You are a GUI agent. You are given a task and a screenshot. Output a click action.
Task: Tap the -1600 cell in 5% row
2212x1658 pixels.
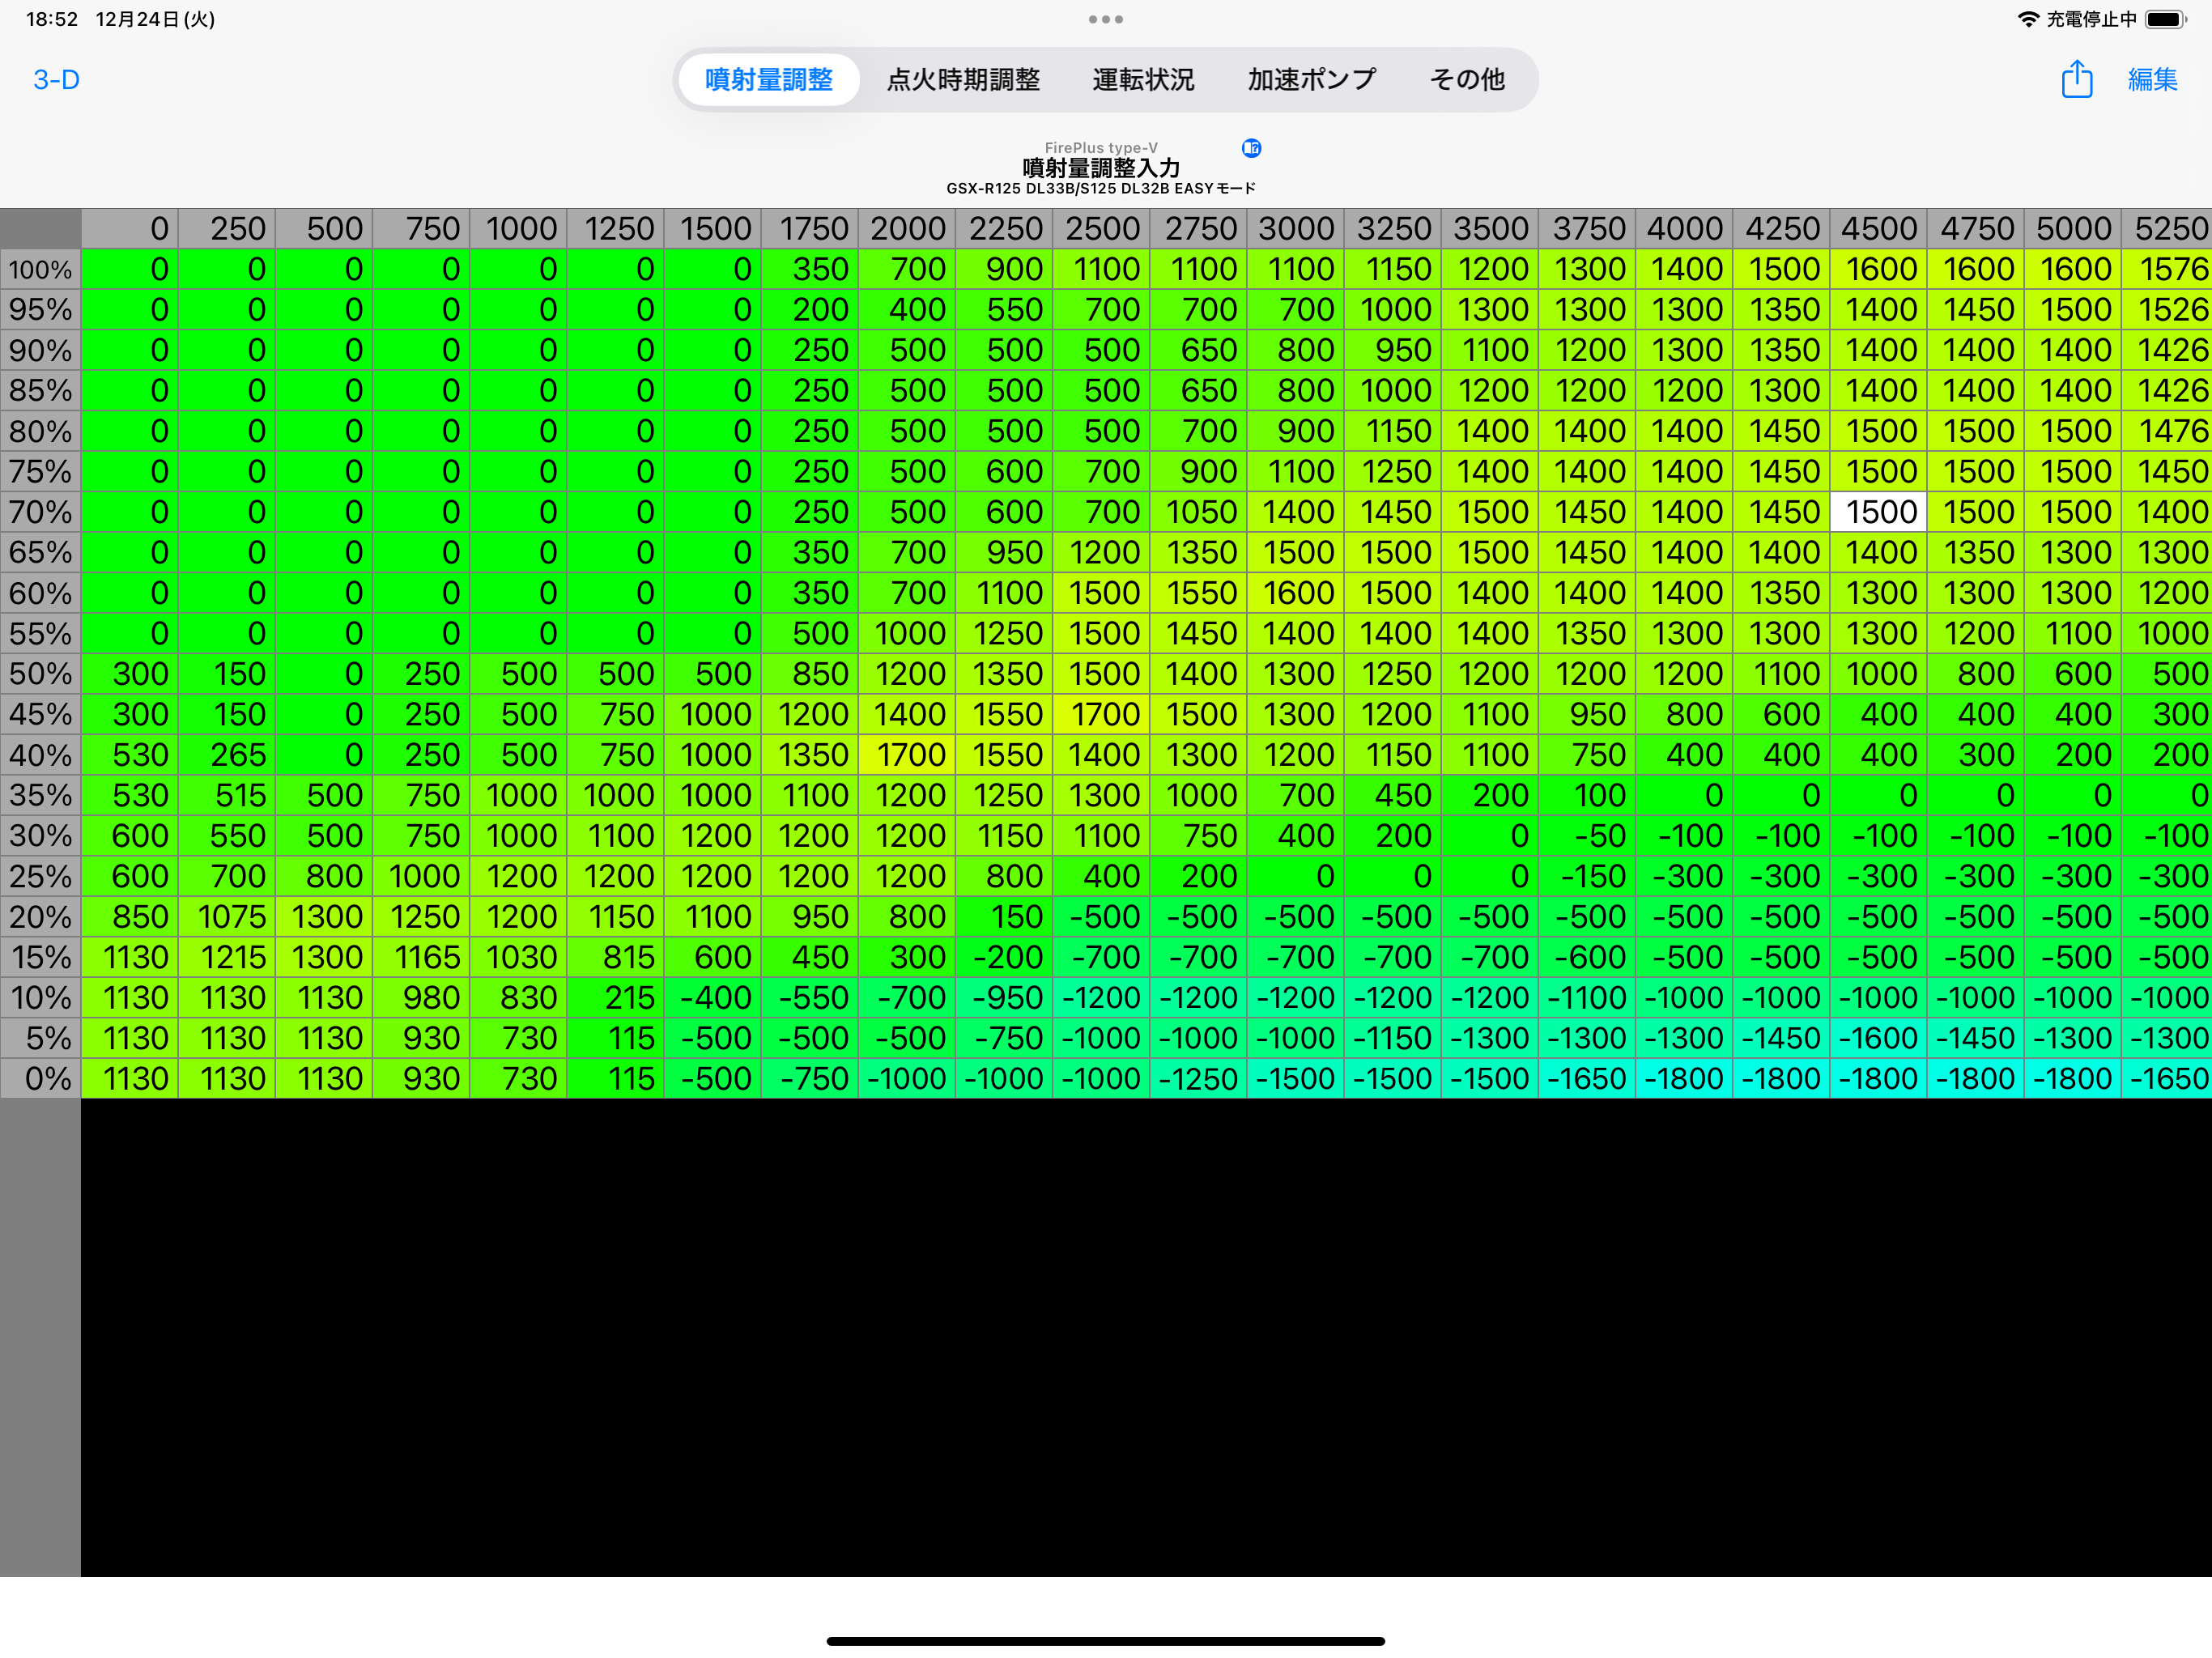coord(1879,1038)
